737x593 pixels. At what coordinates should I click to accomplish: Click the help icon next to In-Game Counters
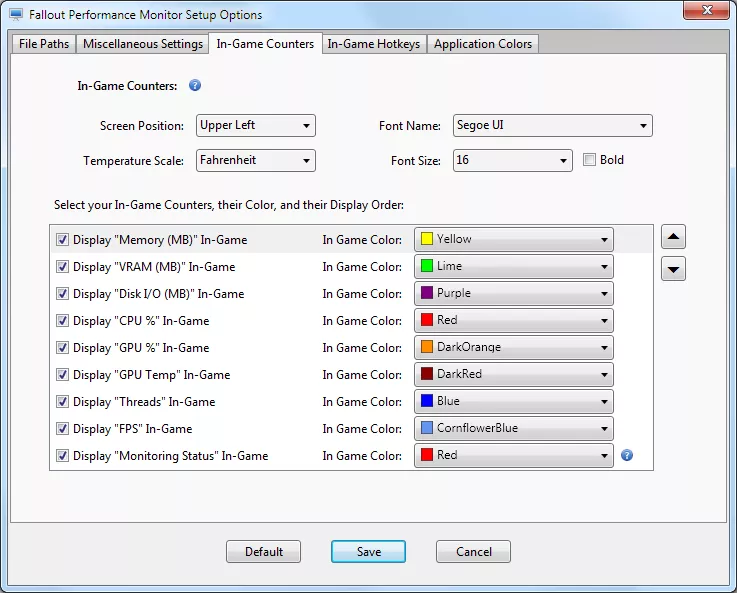tap(195, 86)
